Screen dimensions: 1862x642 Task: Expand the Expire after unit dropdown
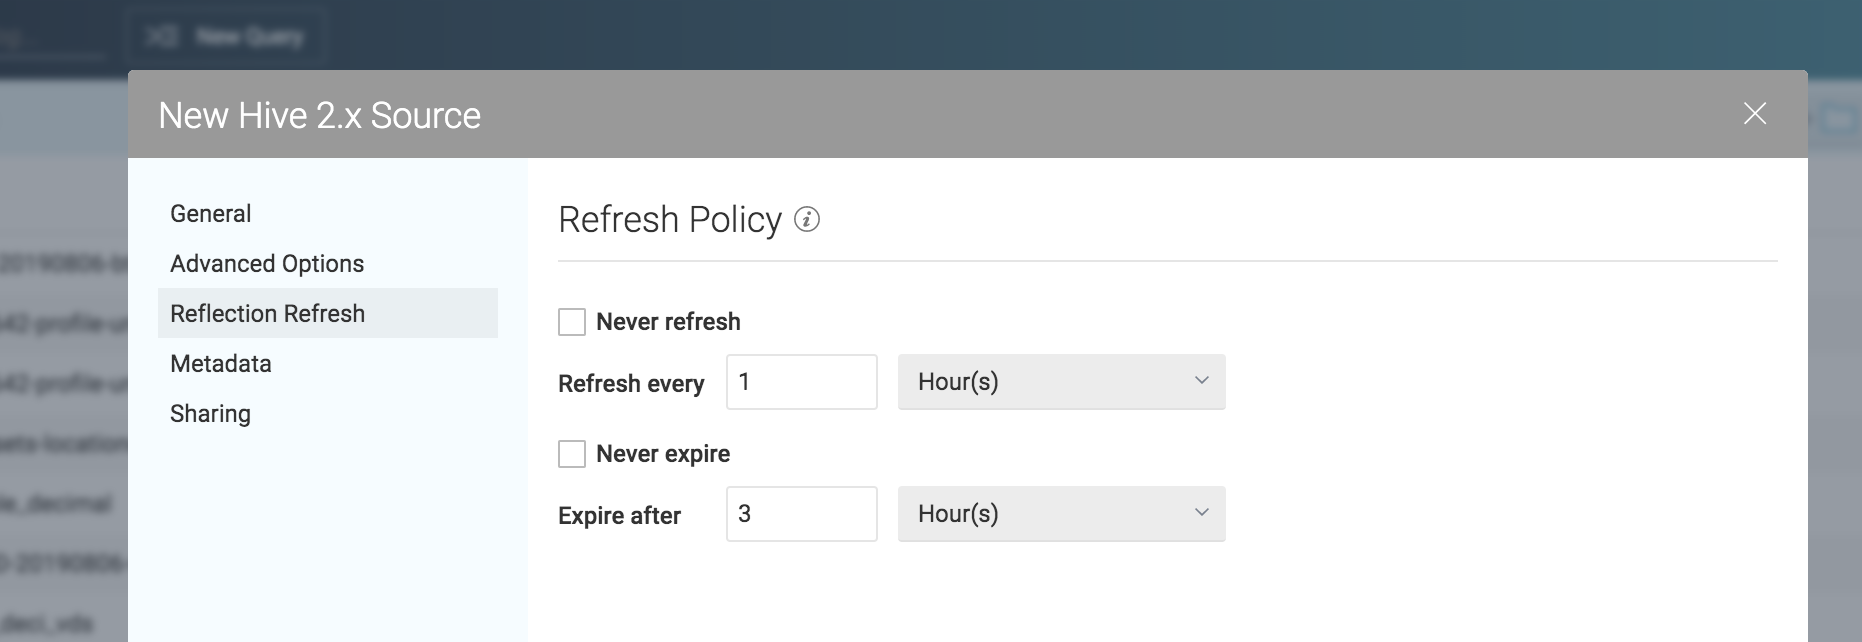click(x=1061, y=514)
